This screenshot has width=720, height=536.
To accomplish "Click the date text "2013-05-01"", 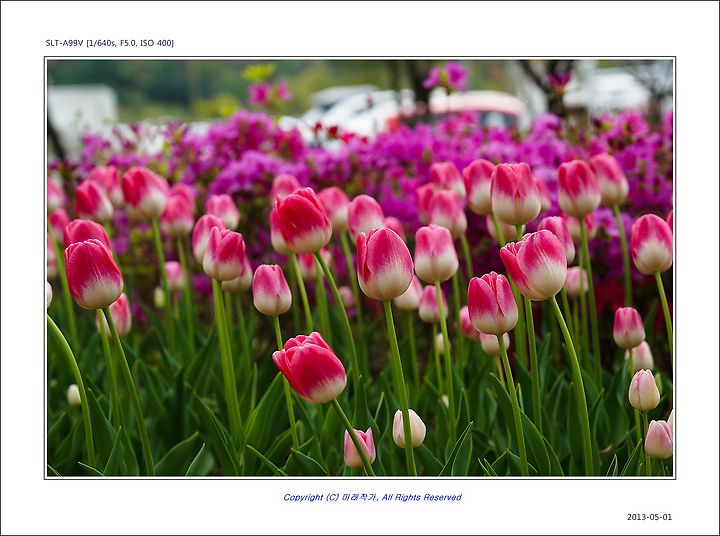I will [649, 517].
